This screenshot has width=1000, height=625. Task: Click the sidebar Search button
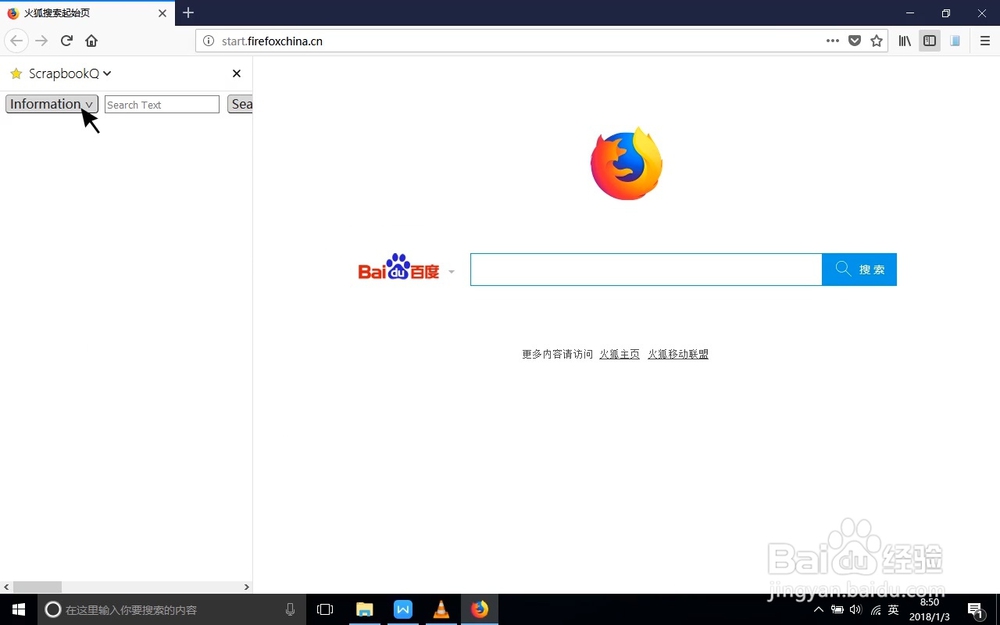(x=240, y=104)
